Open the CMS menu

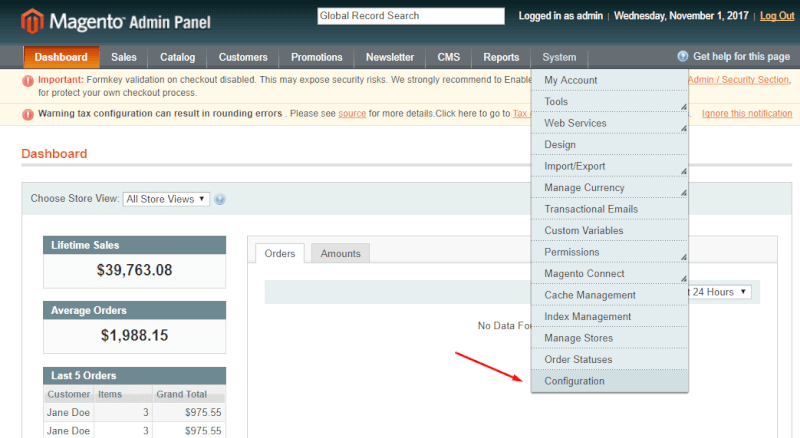[448, 57]
